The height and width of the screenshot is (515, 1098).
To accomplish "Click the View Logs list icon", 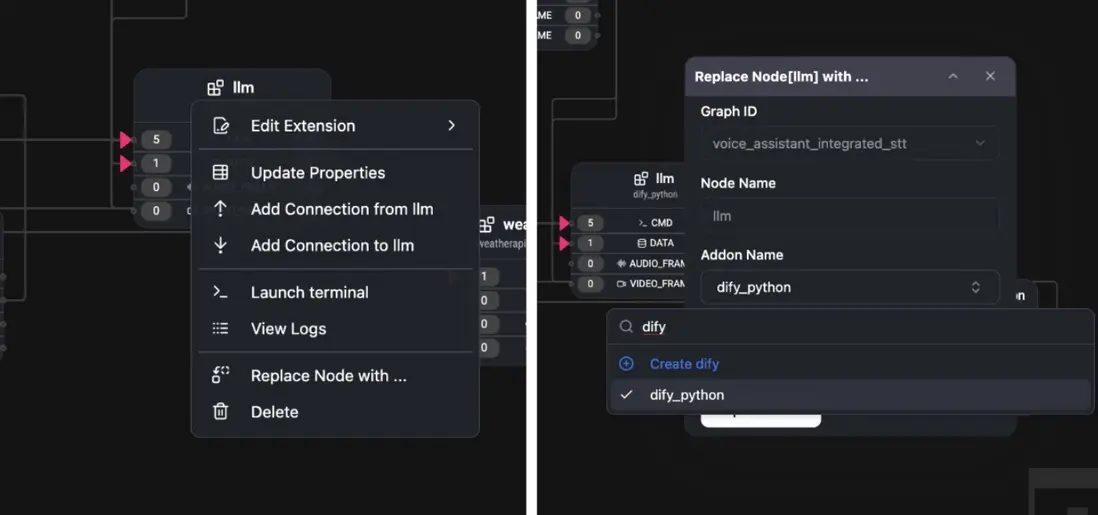I will coord(221,329).
